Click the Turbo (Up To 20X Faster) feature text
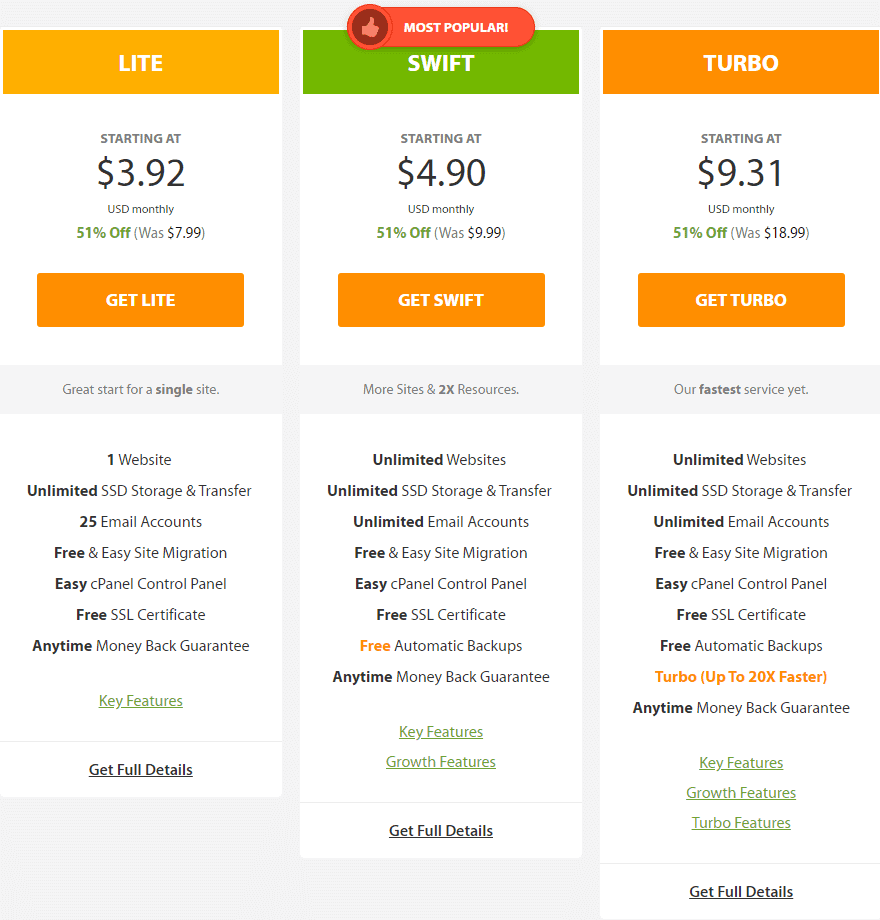 click(x=740, y=676)
